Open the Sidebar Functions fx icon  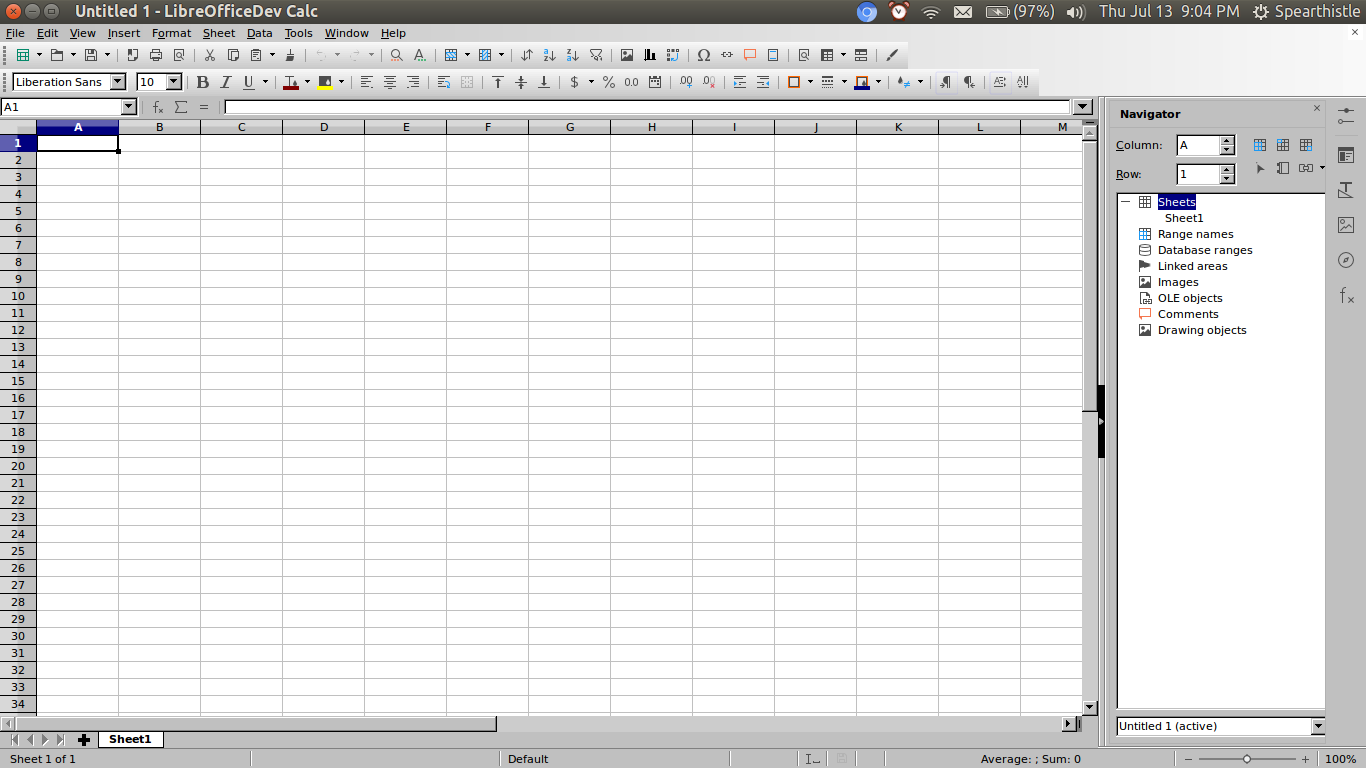pos(1346,295)
